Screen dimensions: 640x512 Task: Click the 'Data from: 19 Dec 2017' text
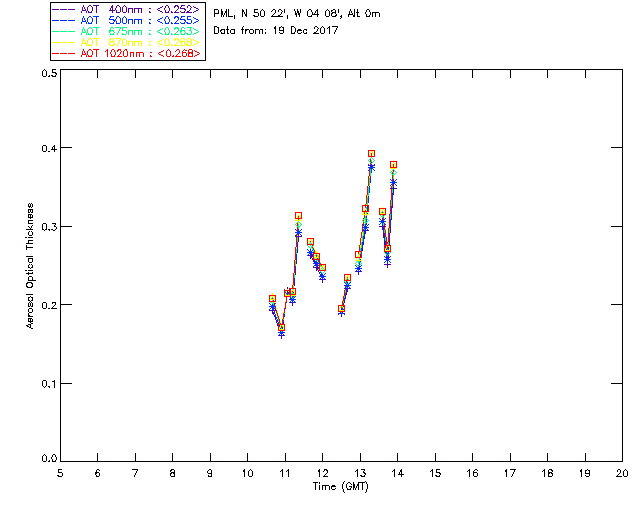pos(276,30)
